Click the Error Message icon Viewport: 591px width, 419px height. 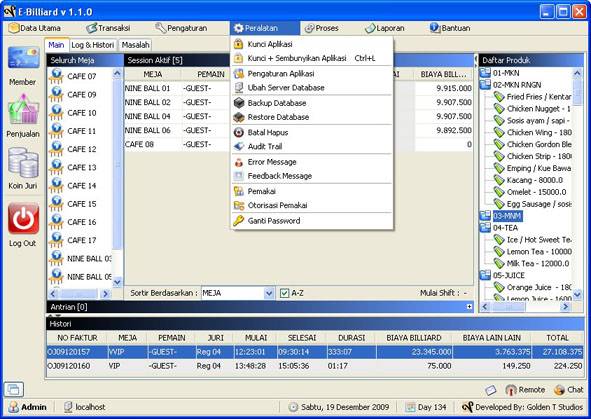point(239,162)
